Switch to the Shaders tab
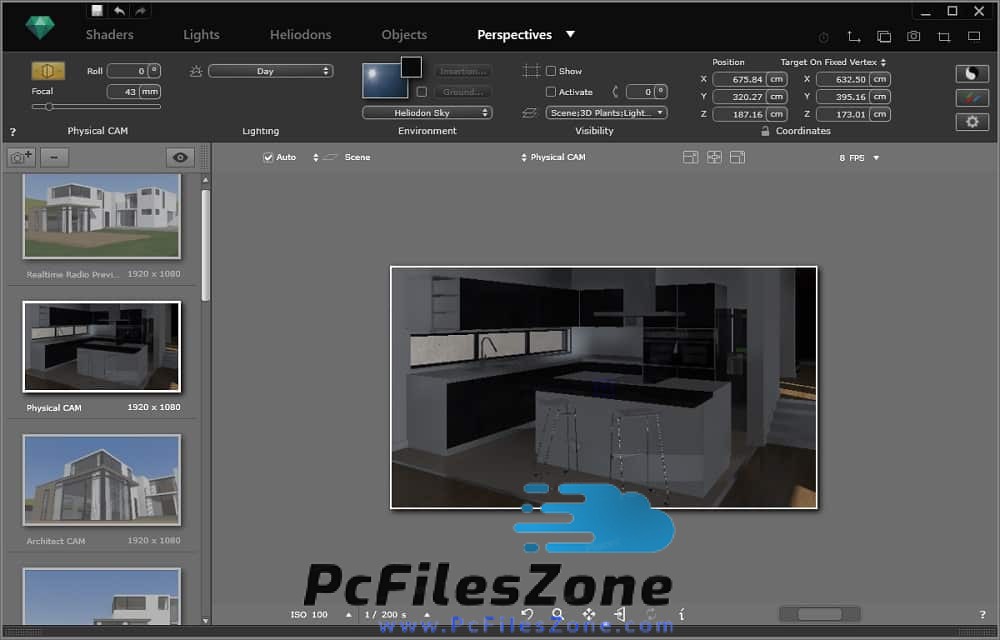Viewport: 1000px width, 640px height. [x=109, y=34]
